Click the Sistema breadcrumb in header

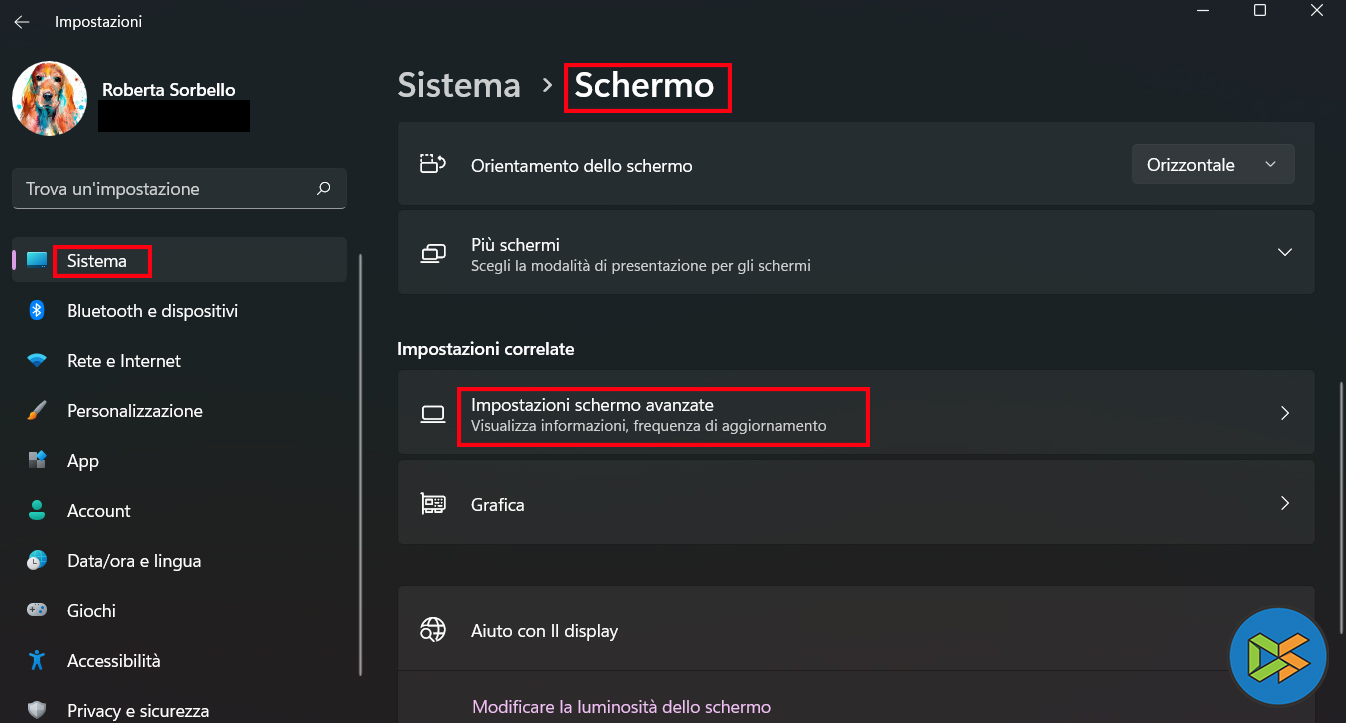[x=459, y=86]
